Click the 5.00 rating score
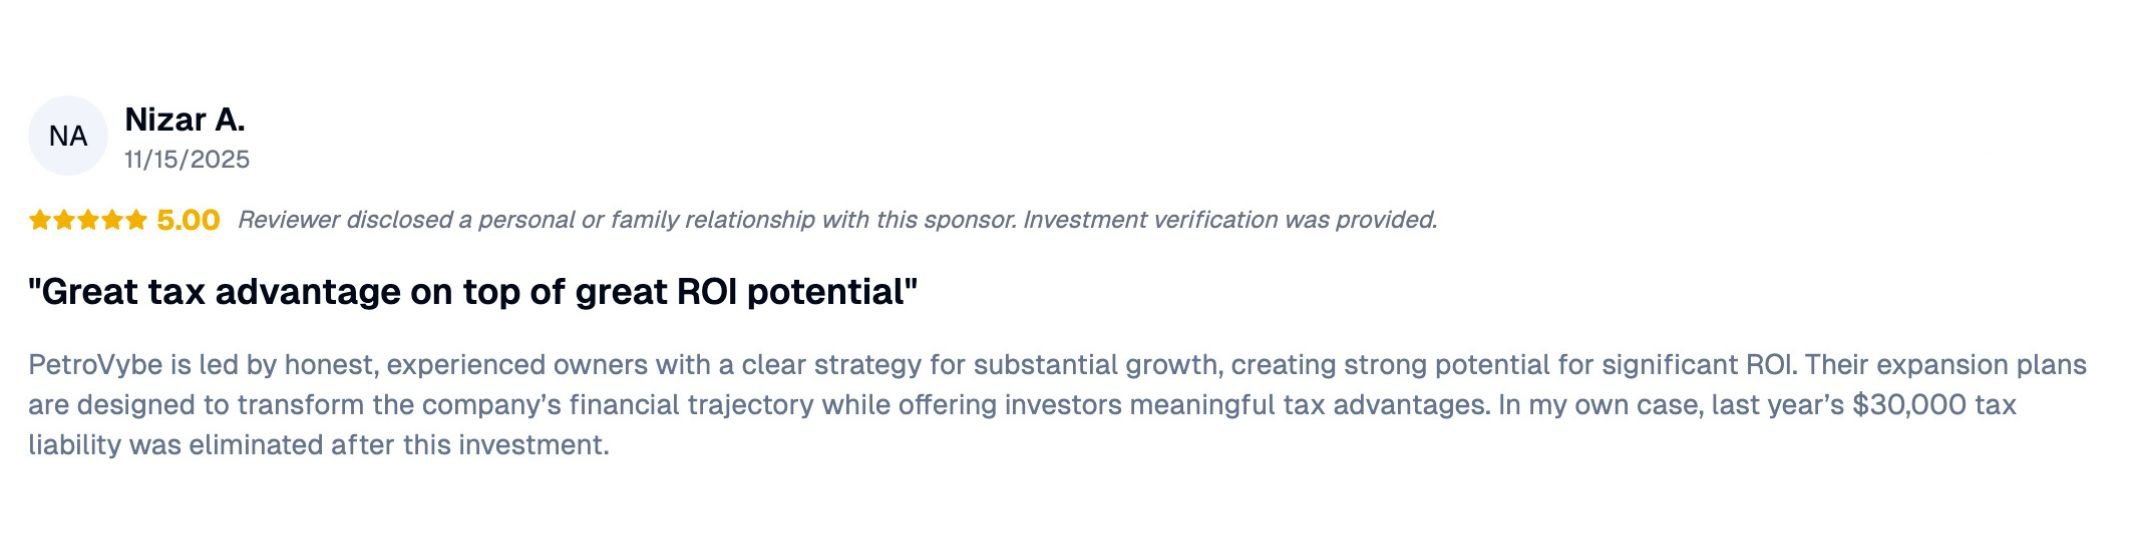 click(x=188, y=220)
